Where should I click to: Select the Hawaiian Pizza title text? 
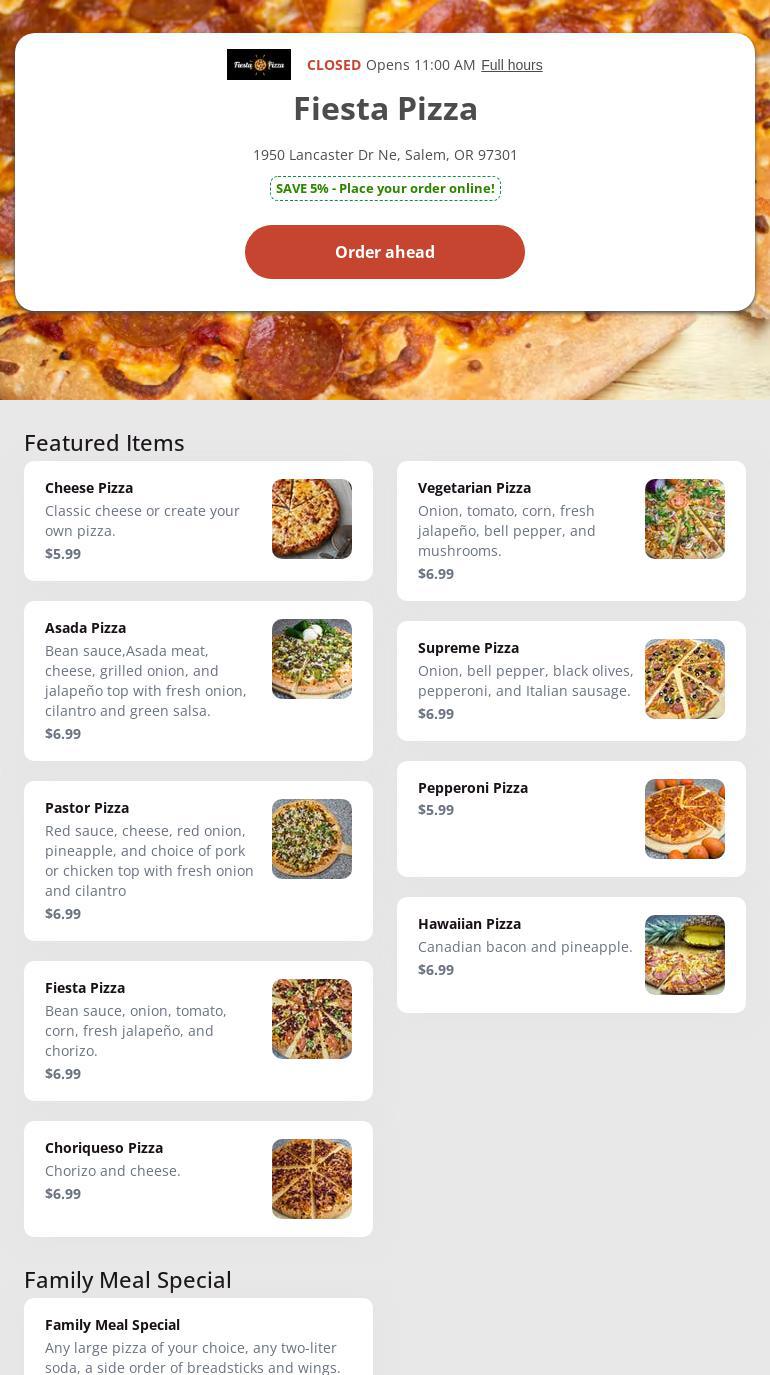469,924
